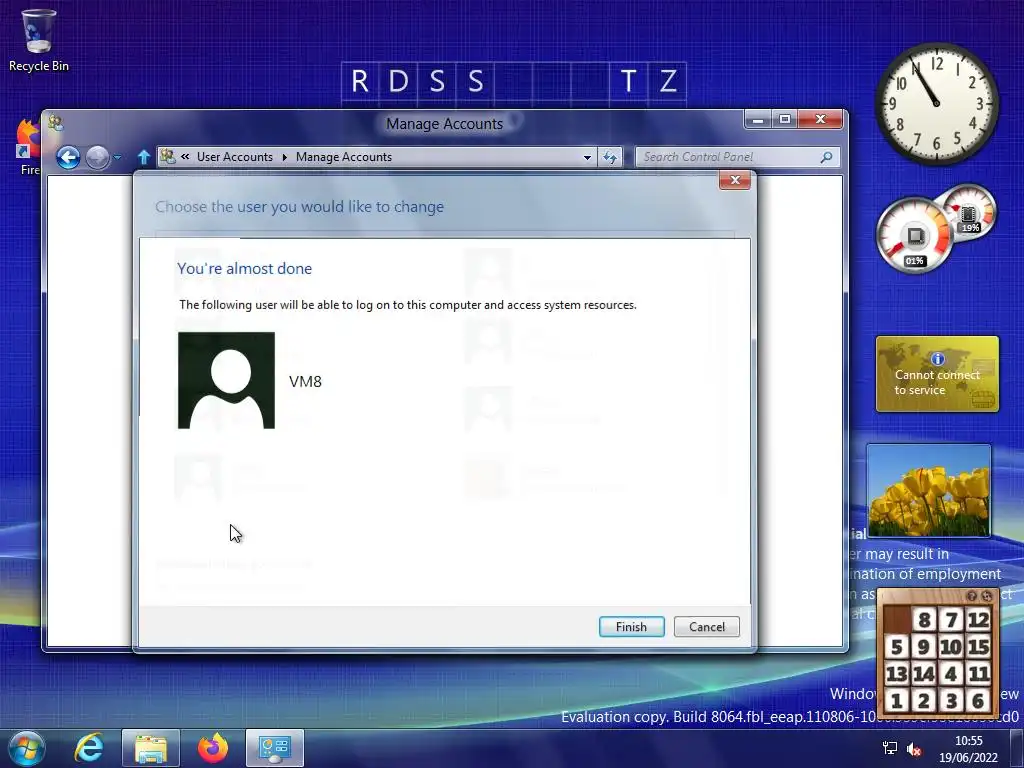Go back in Manage Accounts window
The image size is (1024, 768).
[x=69, y=157]
